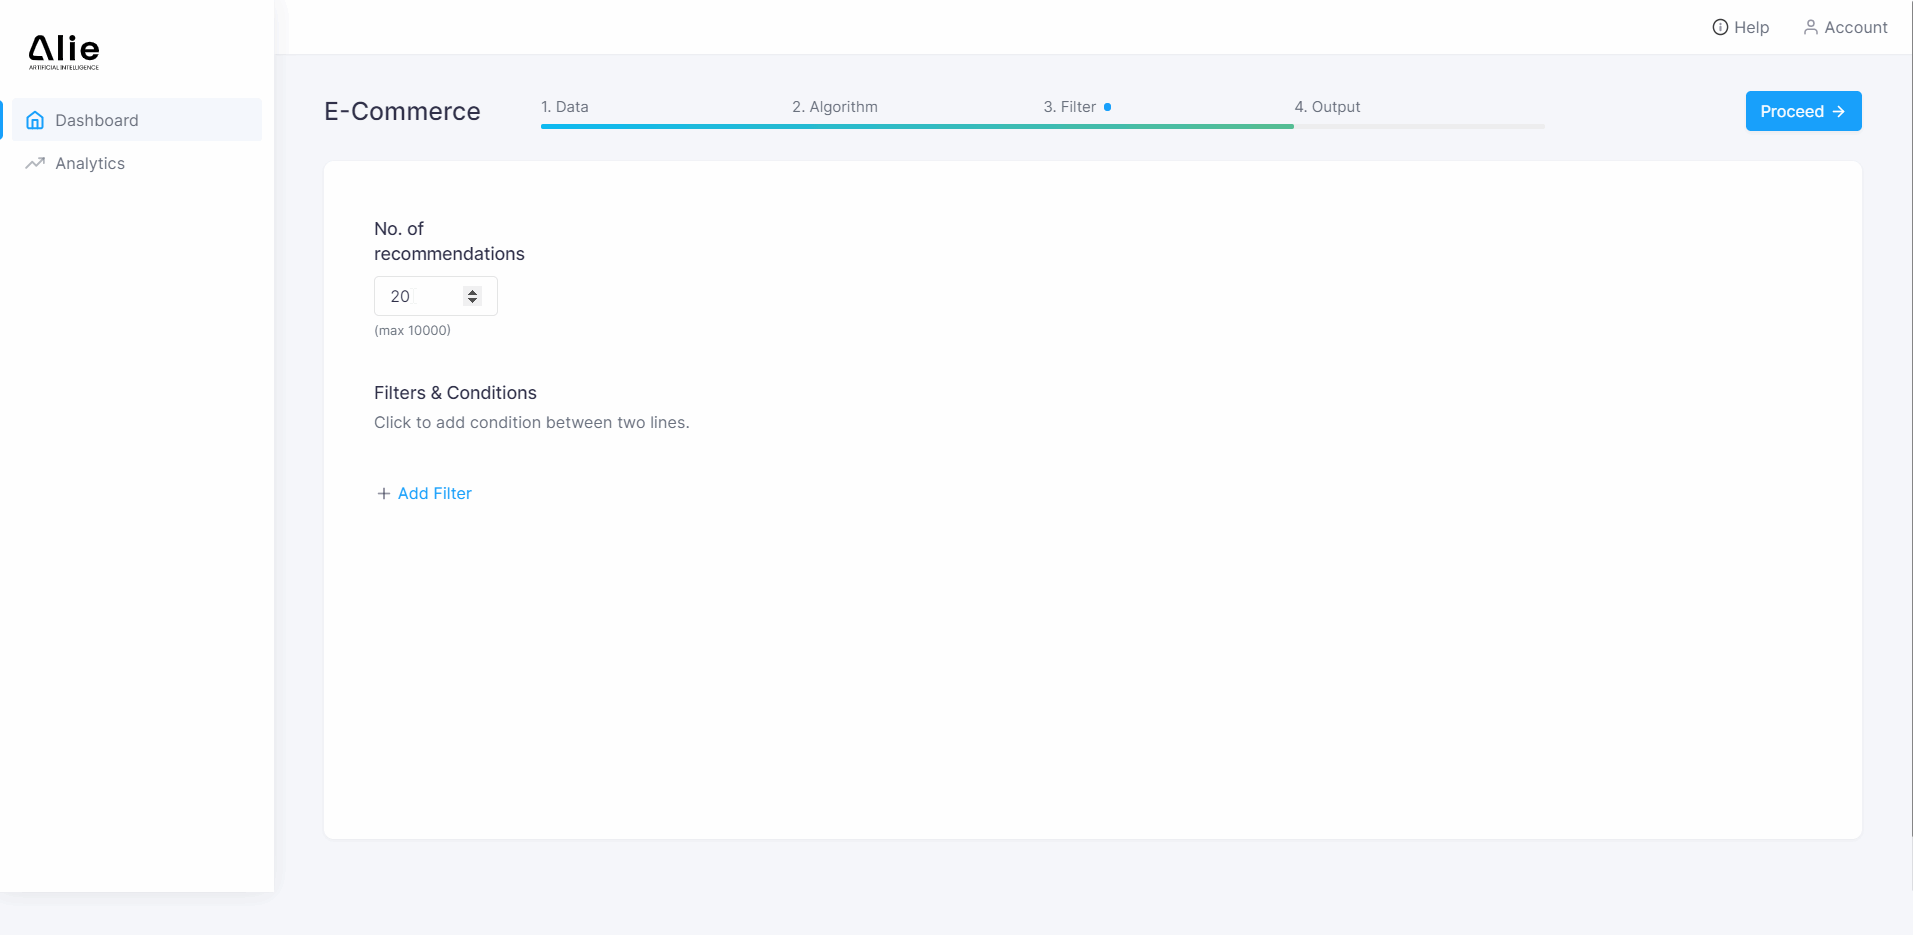The image size is (1913, 935).
Task: Click the blue dot next to Filter step
Action: point(1107,107)
